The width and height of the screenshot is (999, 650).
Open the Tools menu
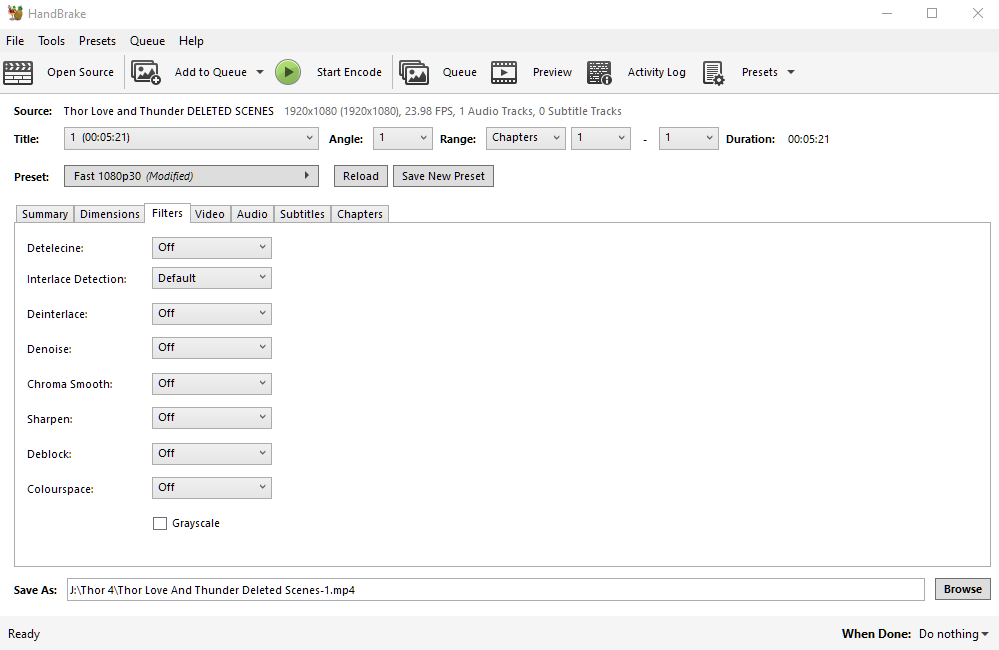(52, 41)
